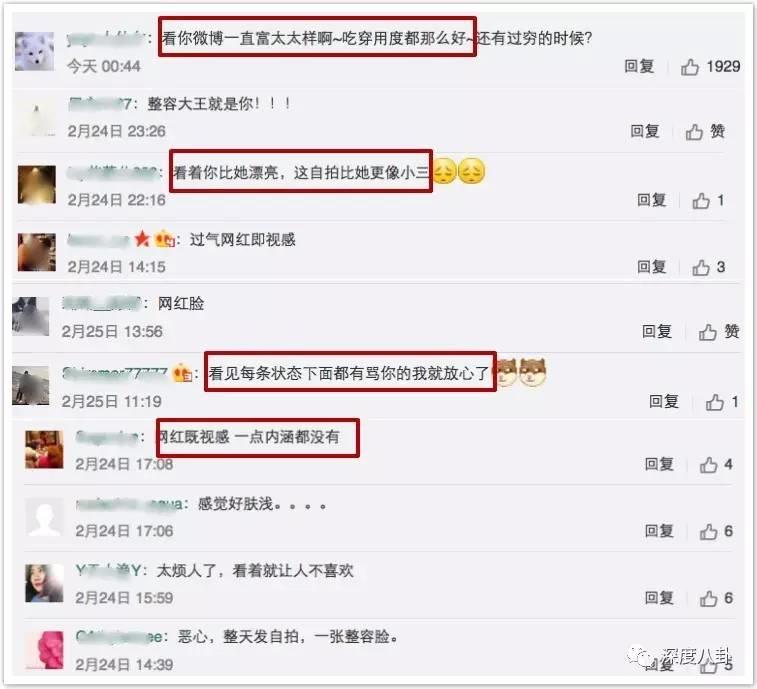Open avatar of 太烦人了 commenter
Screen dimensions: 757x689
click(44, 583)
